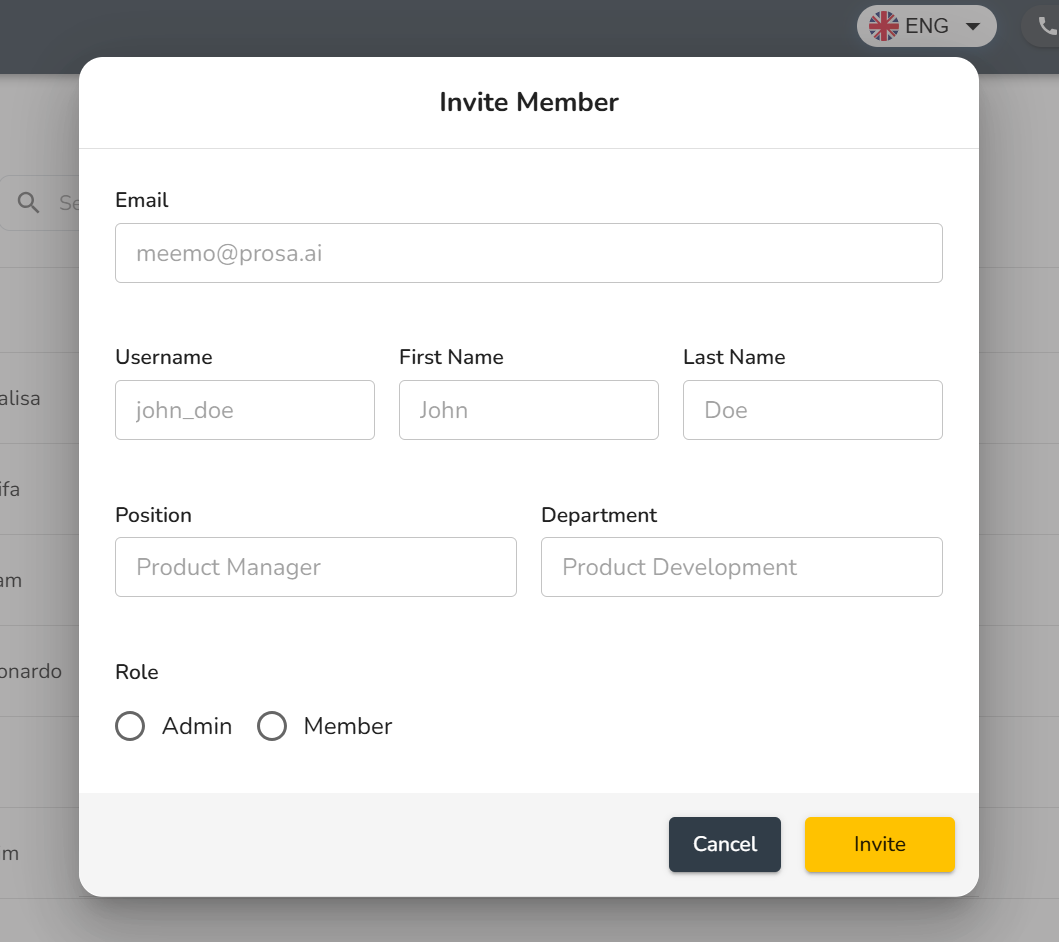Image resolution: width=1059 pixels, height=942 pixels.
Task: Click the First Name input box
Action: [x=528, y=410]
